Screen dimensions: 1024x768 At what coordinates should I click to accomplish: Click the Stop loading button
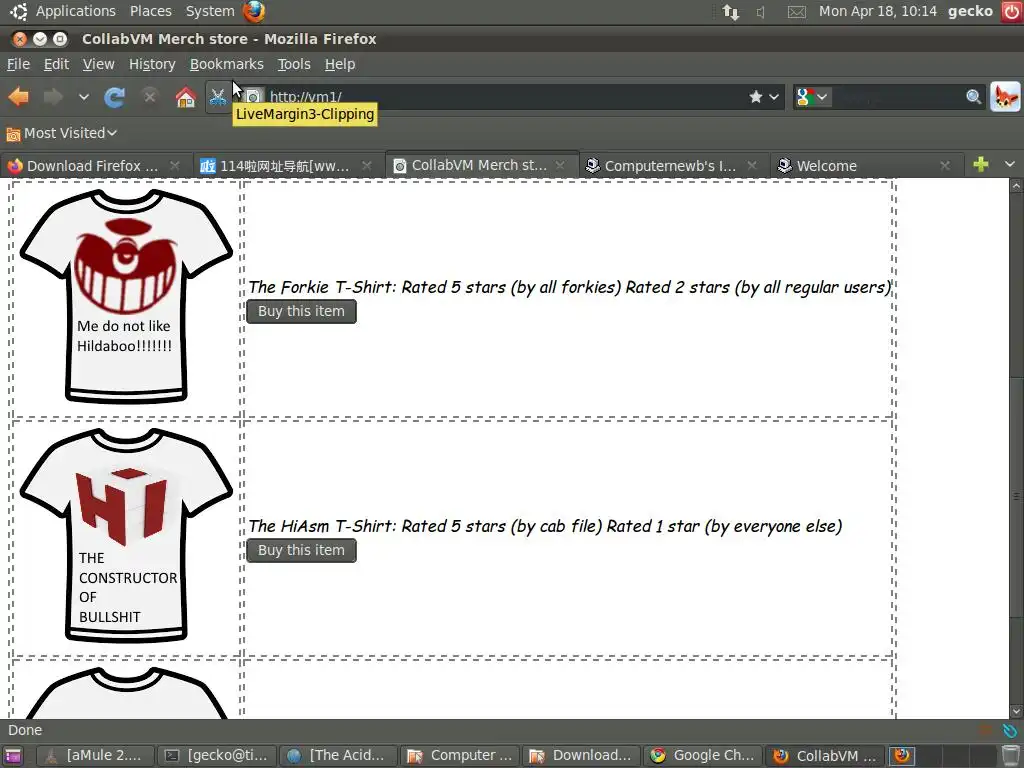(x=150, y=97)
